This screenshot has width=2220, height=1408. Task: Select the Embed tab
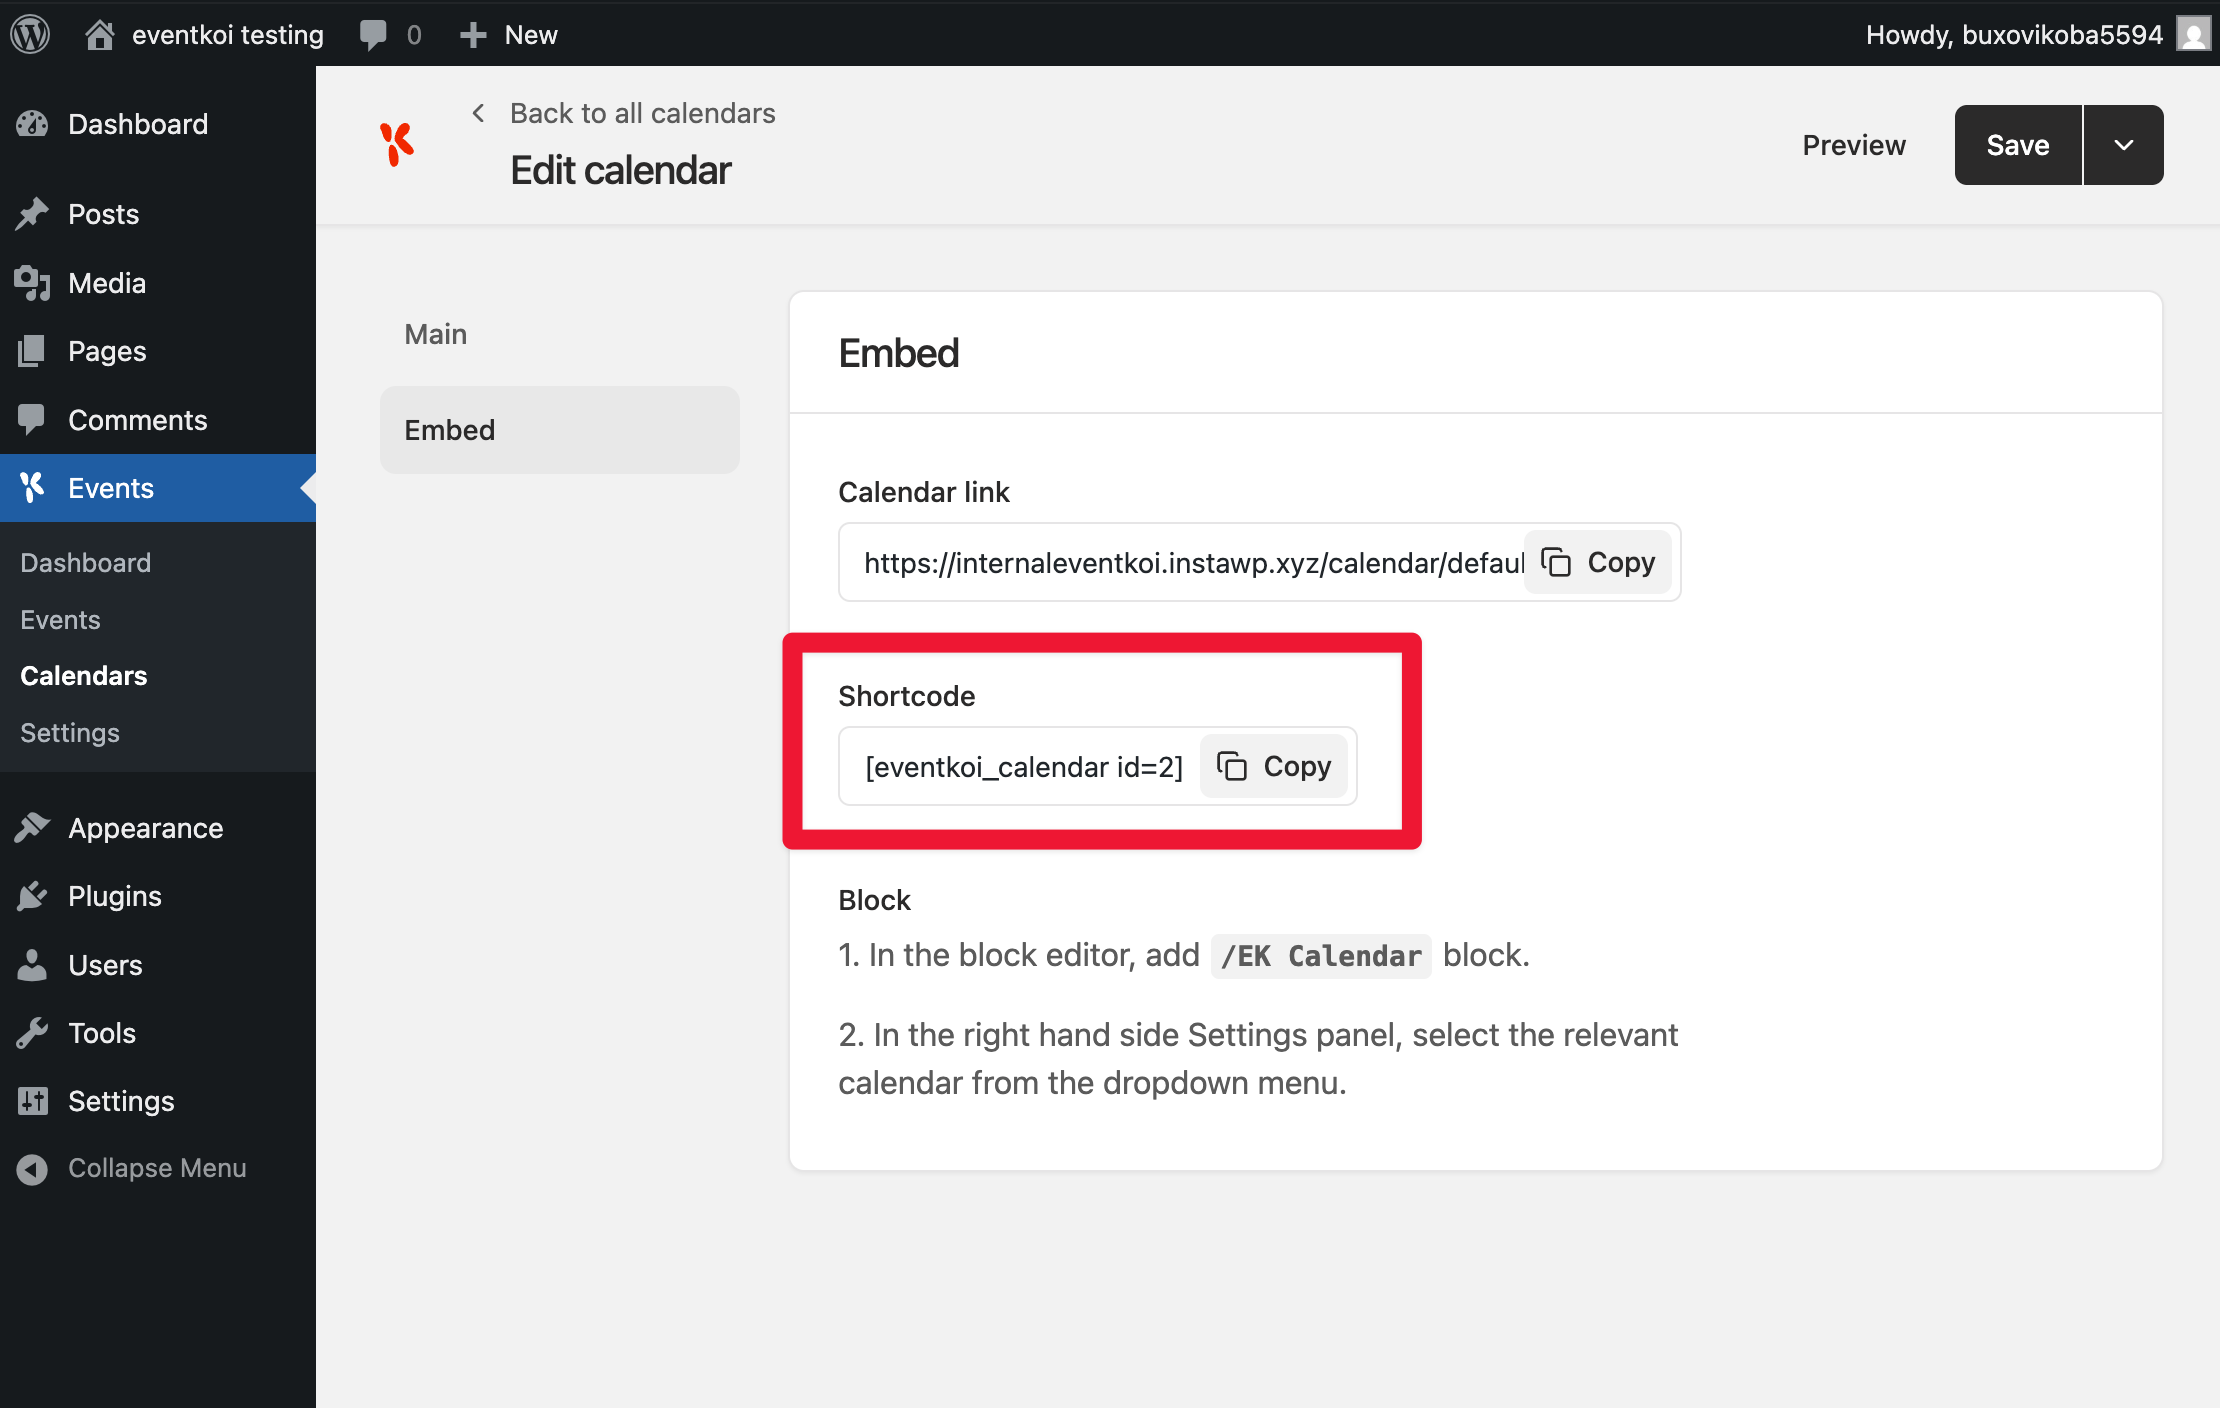(x=560, y=430)
